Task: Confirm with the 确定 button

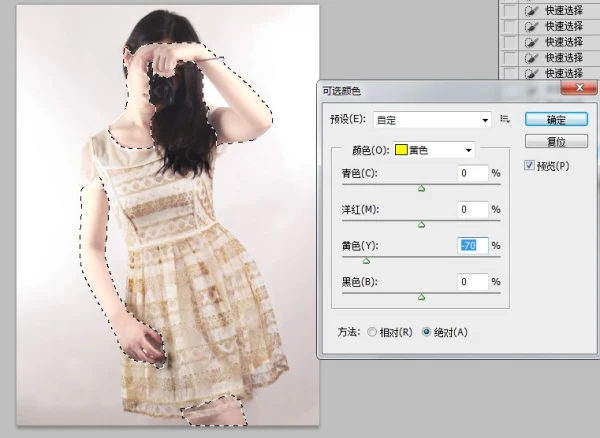Action: [x=556, y=119]
